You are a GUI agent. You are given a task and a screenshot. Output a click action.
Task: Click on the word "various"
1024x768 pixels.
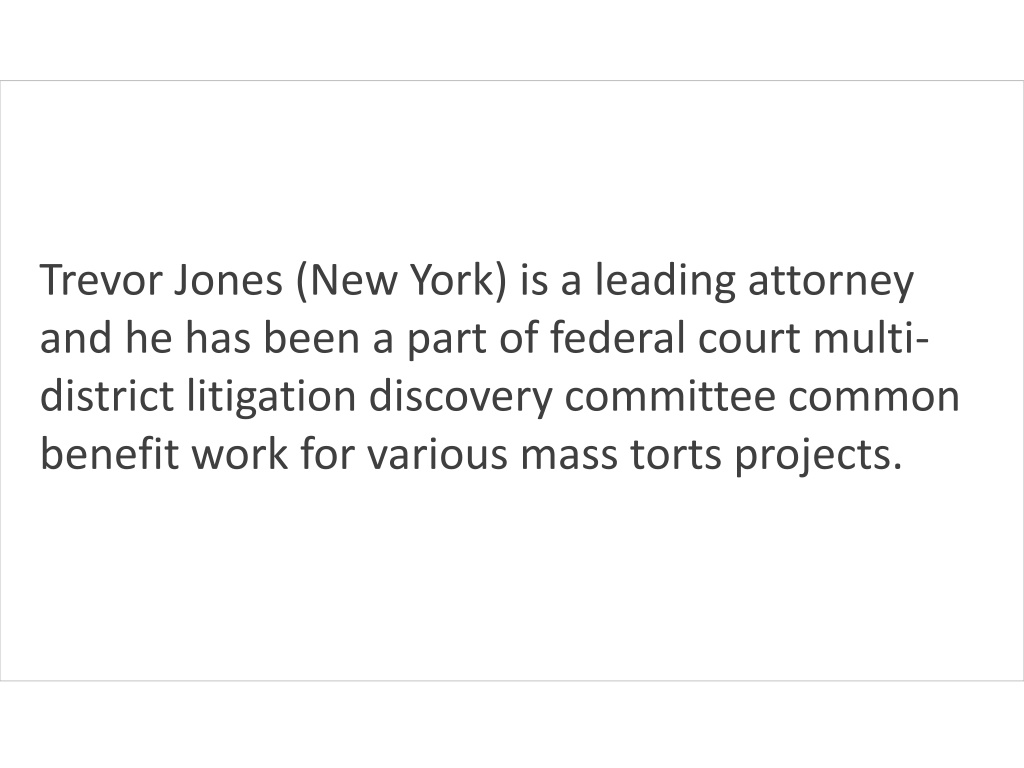[x=437, y=456]
